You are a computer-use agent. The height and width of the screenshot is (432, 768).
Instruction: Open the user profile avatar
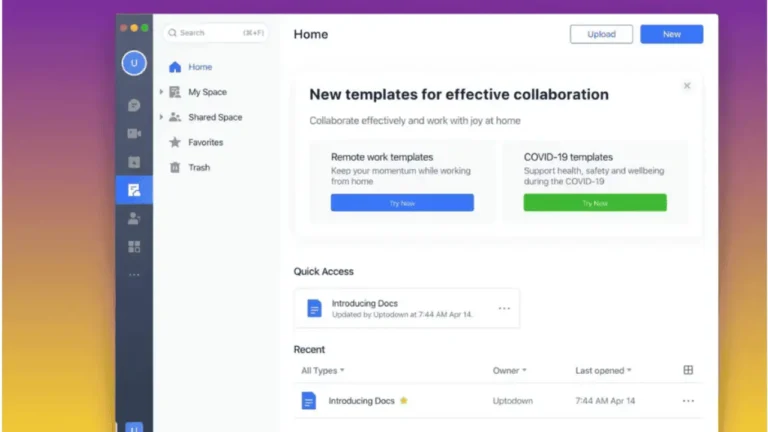click(134, 63)
